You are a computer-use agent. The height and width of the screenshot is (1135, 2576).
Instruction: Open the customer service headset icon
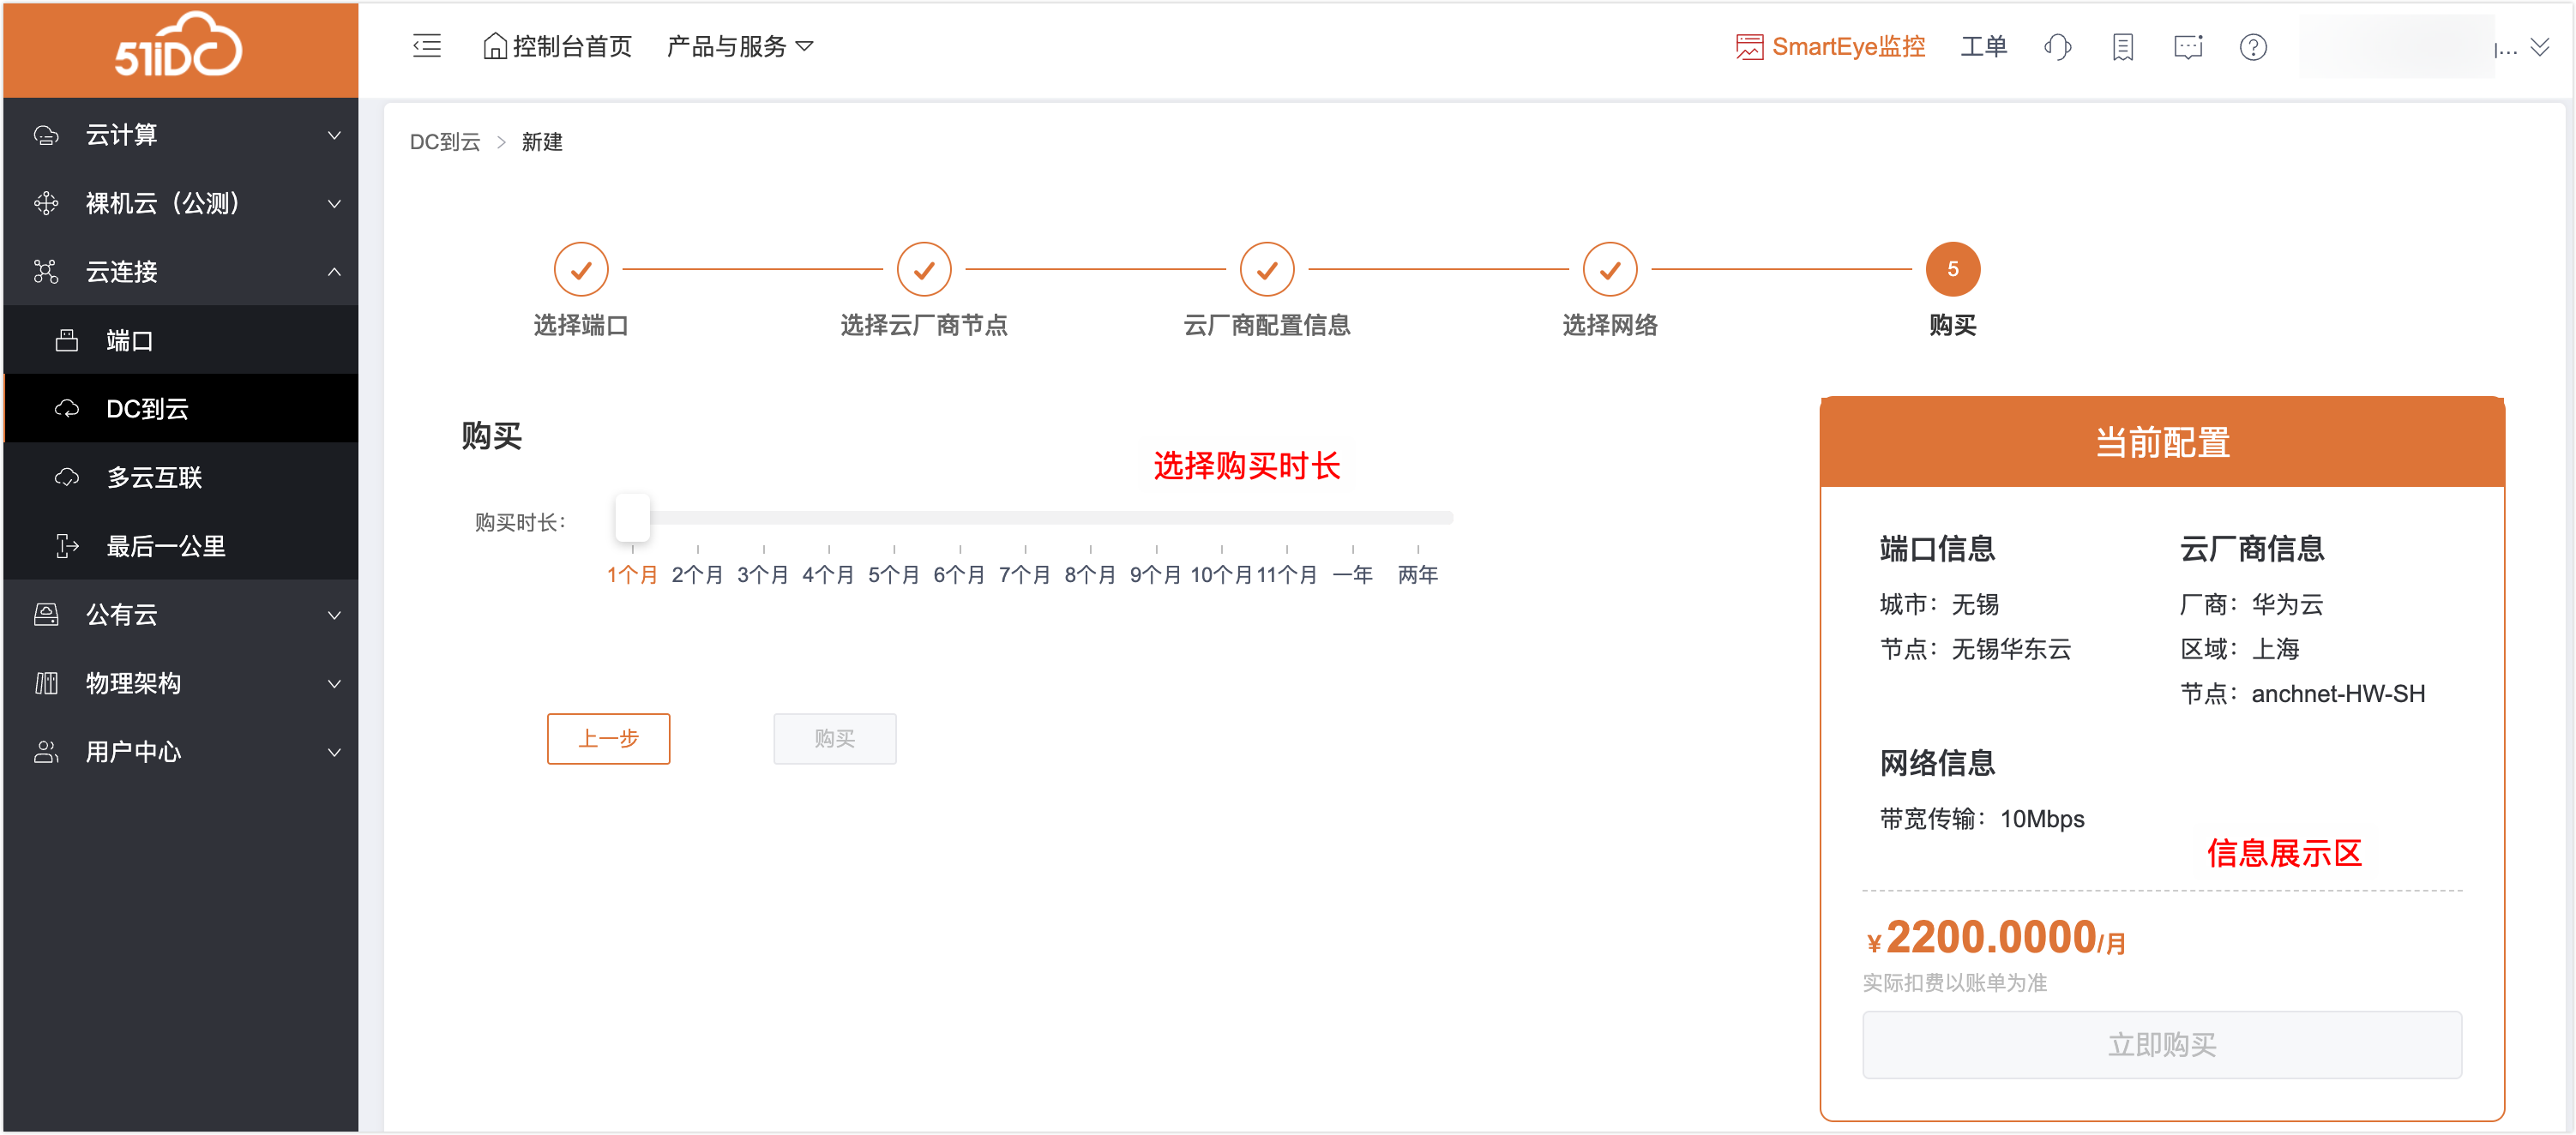point(2057,47)
